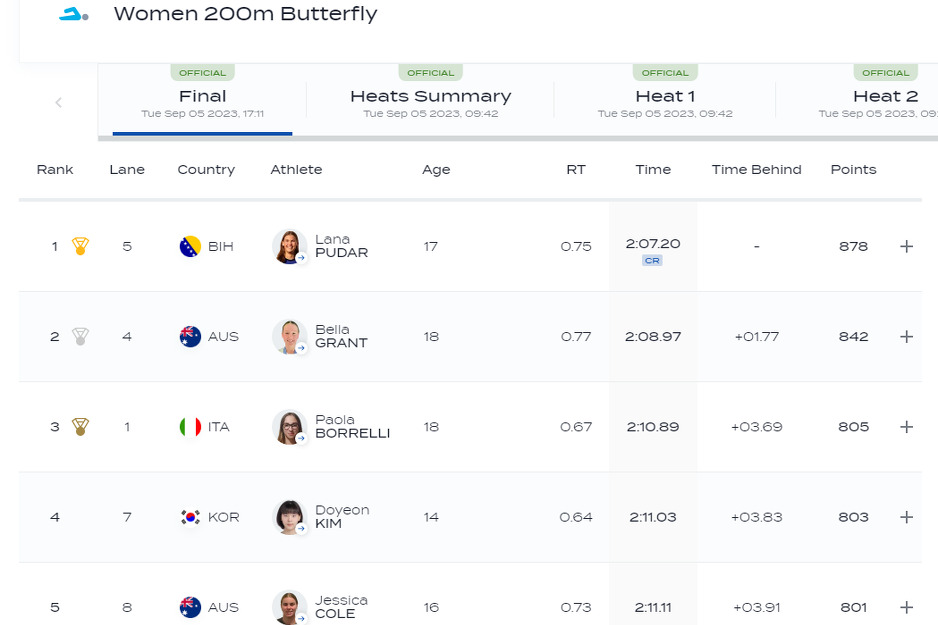This screenshot has height=625, width=938.
Task: Expand Lana Pudar's row details
Action: (906, 246)
